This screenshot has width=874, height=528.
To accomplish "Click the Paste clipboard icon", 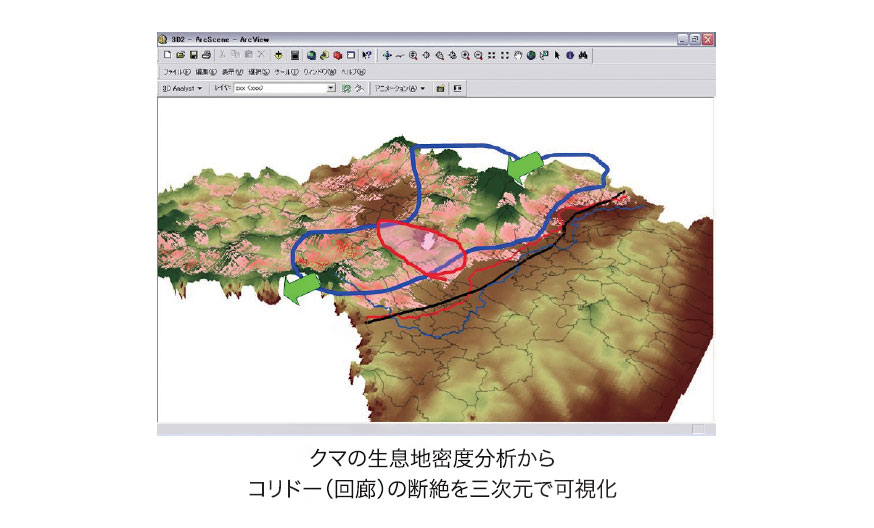I will 248,55.
